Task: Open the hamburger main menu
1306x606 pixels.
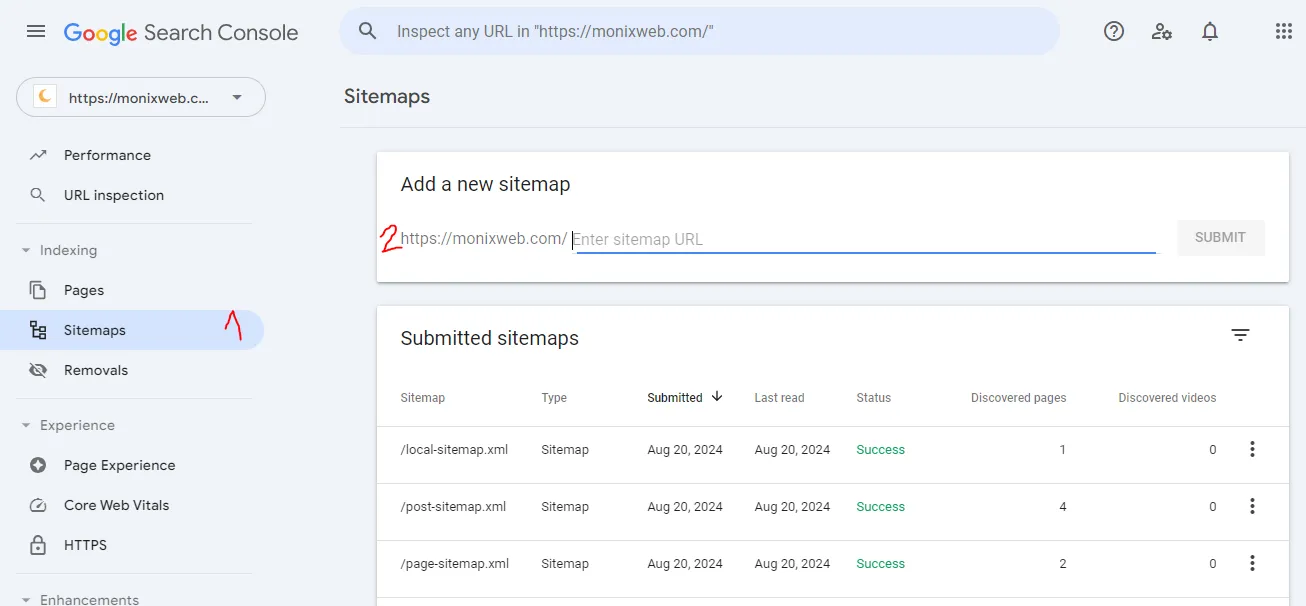Action: click(x=36, y=31)
